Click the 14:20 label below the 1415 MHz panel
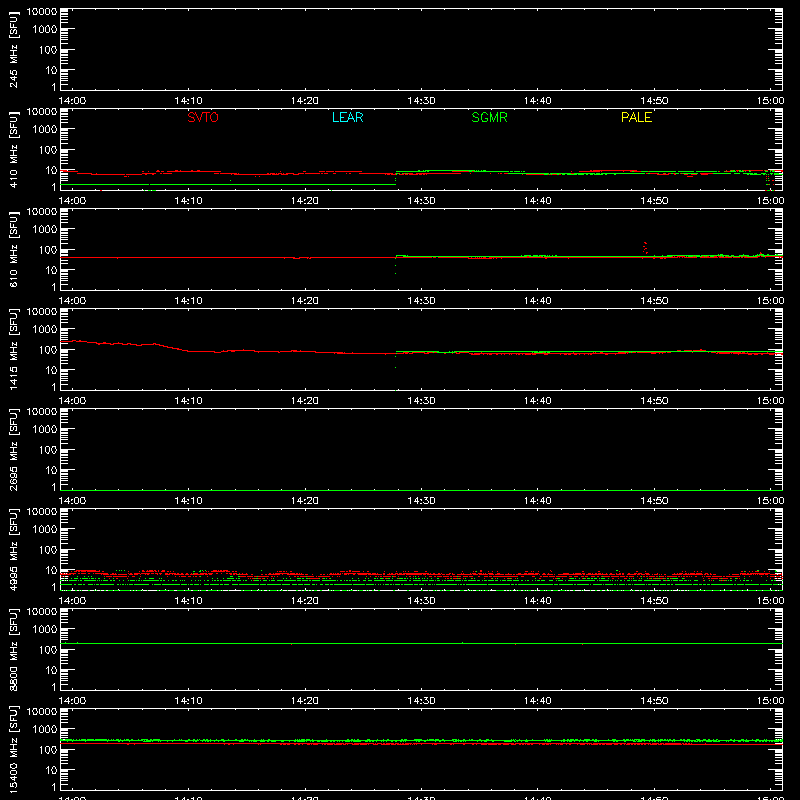Screen dimensions: 800x800 point(305,401)
